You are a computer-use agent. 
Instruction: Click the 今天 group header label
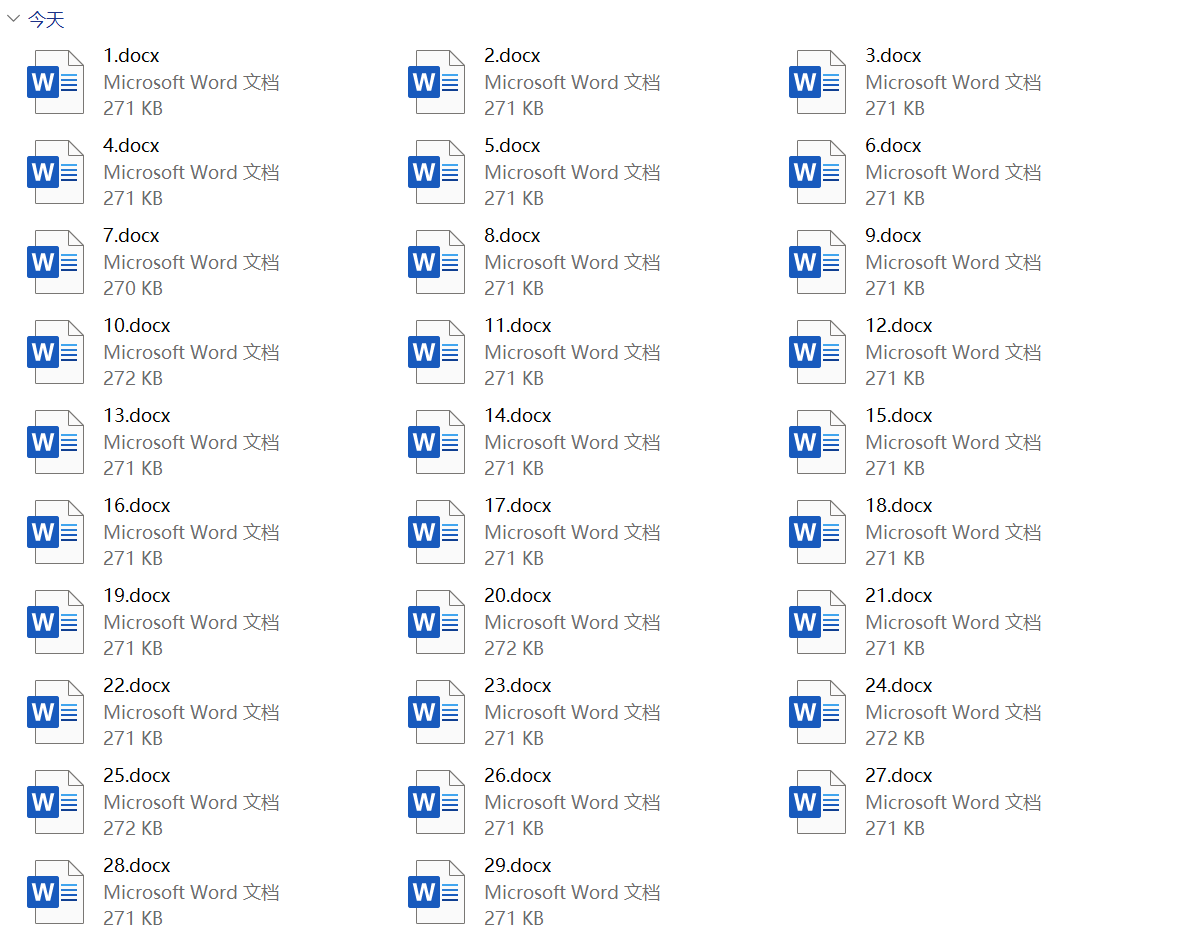click(46, 19)
